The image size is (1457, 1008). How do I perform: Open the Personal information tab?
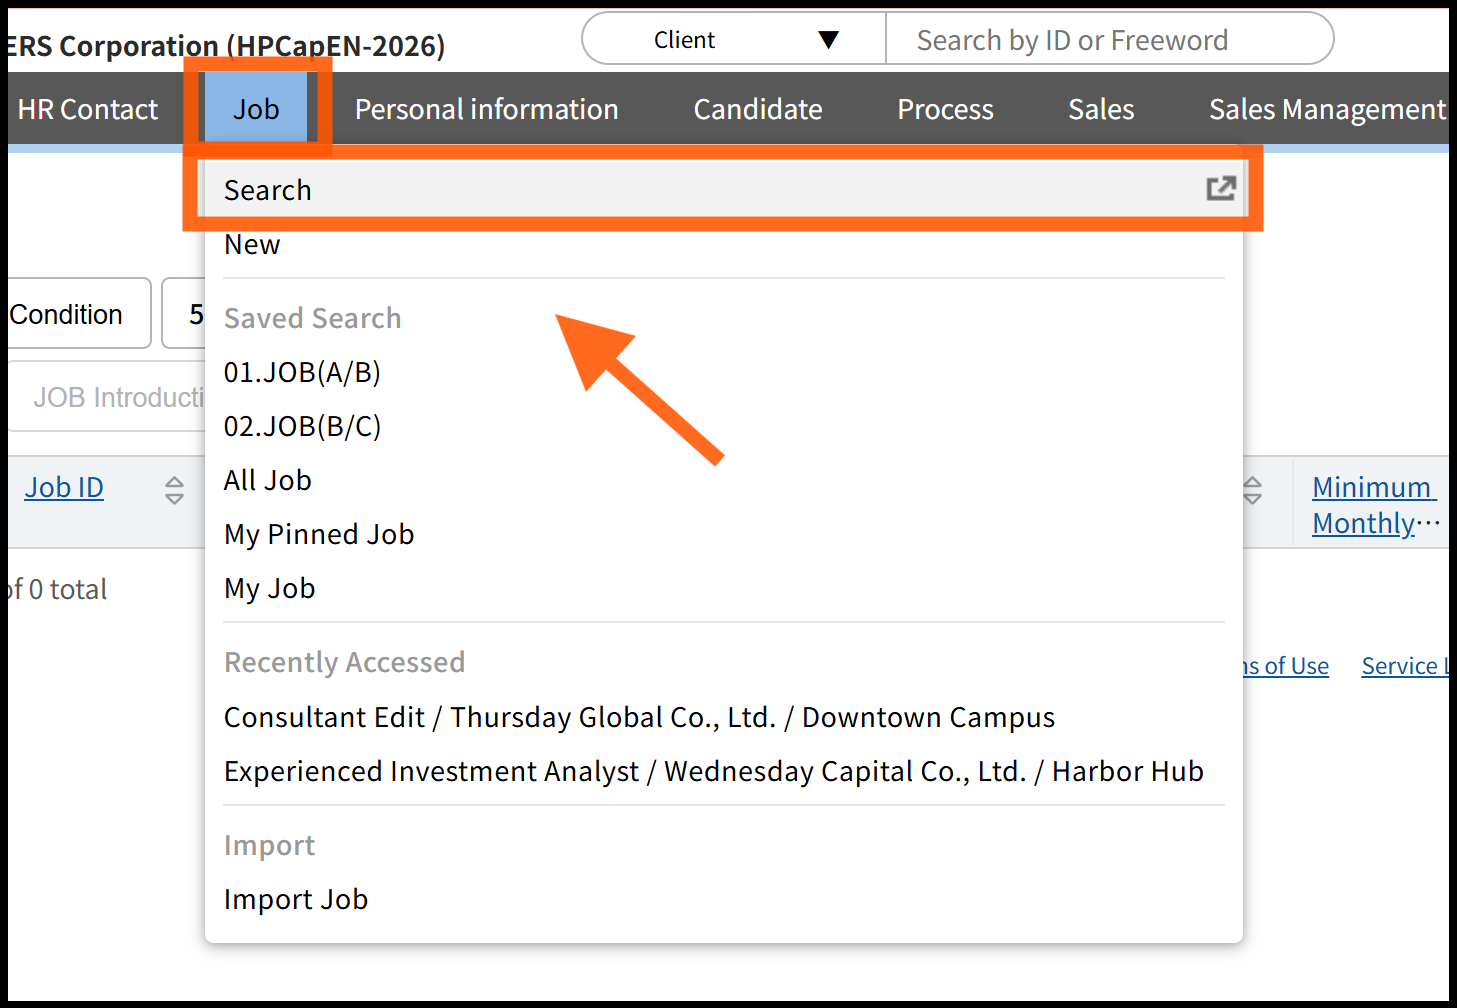click(486, 109)
